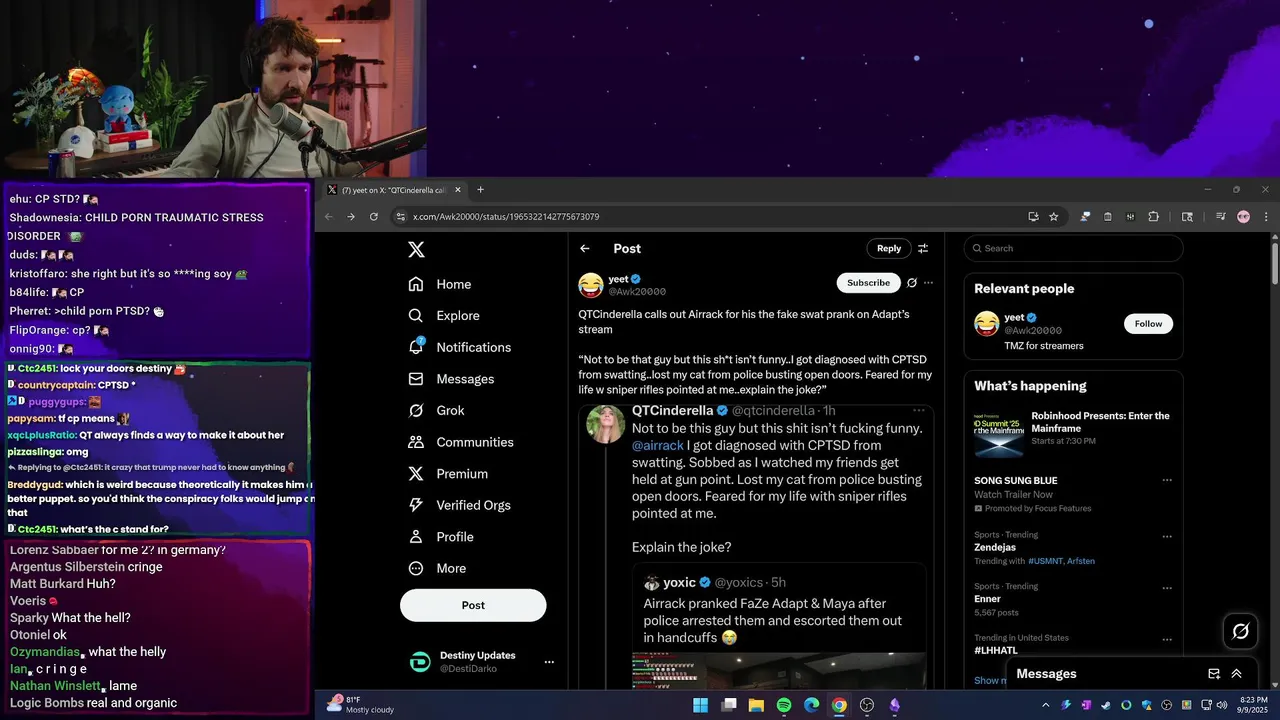The image size is (1280, 720).
Task: Click the page vertical scrollbar
Action: [x=1275, y=262]
